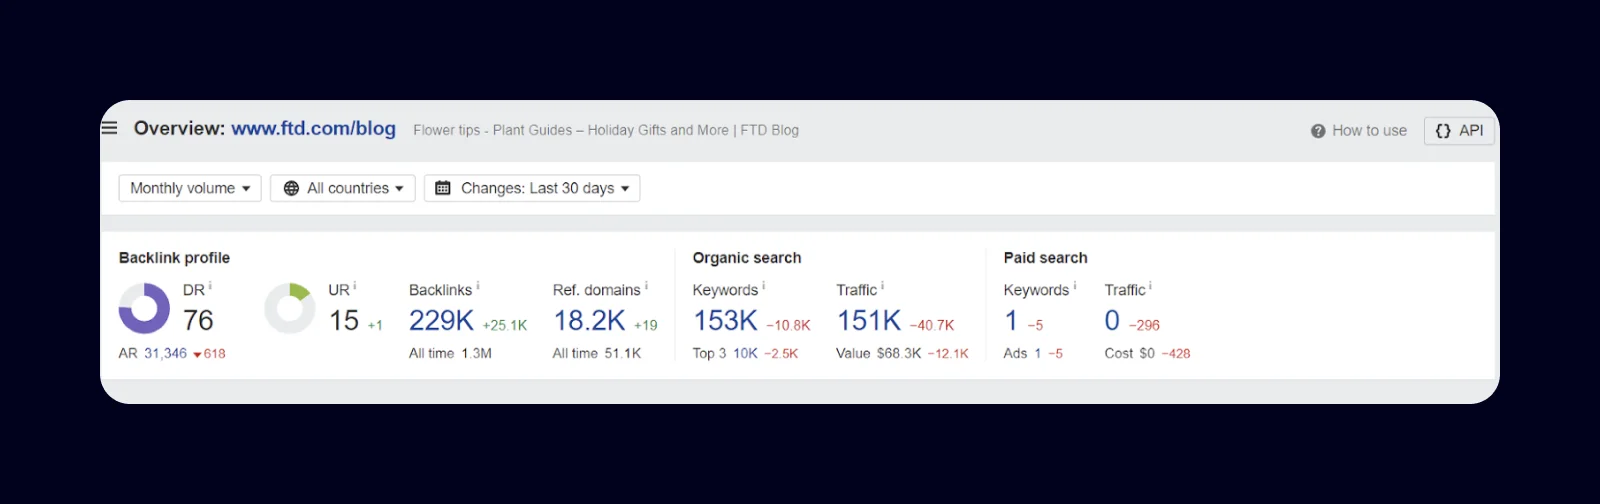
Task: Click the Value $68.3K text
Action: (879, 353)
